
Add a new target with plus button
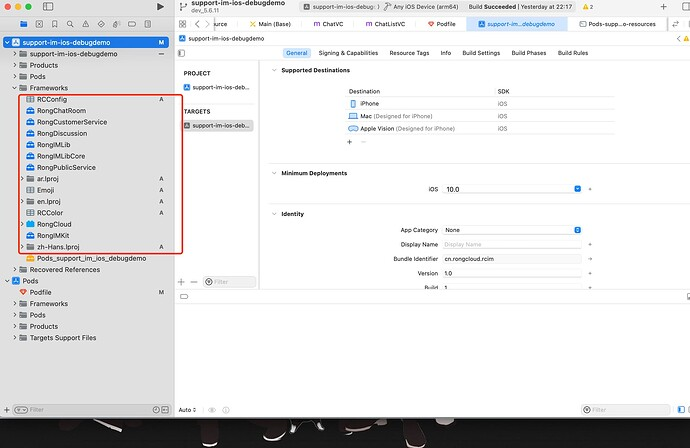click(181, 282)
